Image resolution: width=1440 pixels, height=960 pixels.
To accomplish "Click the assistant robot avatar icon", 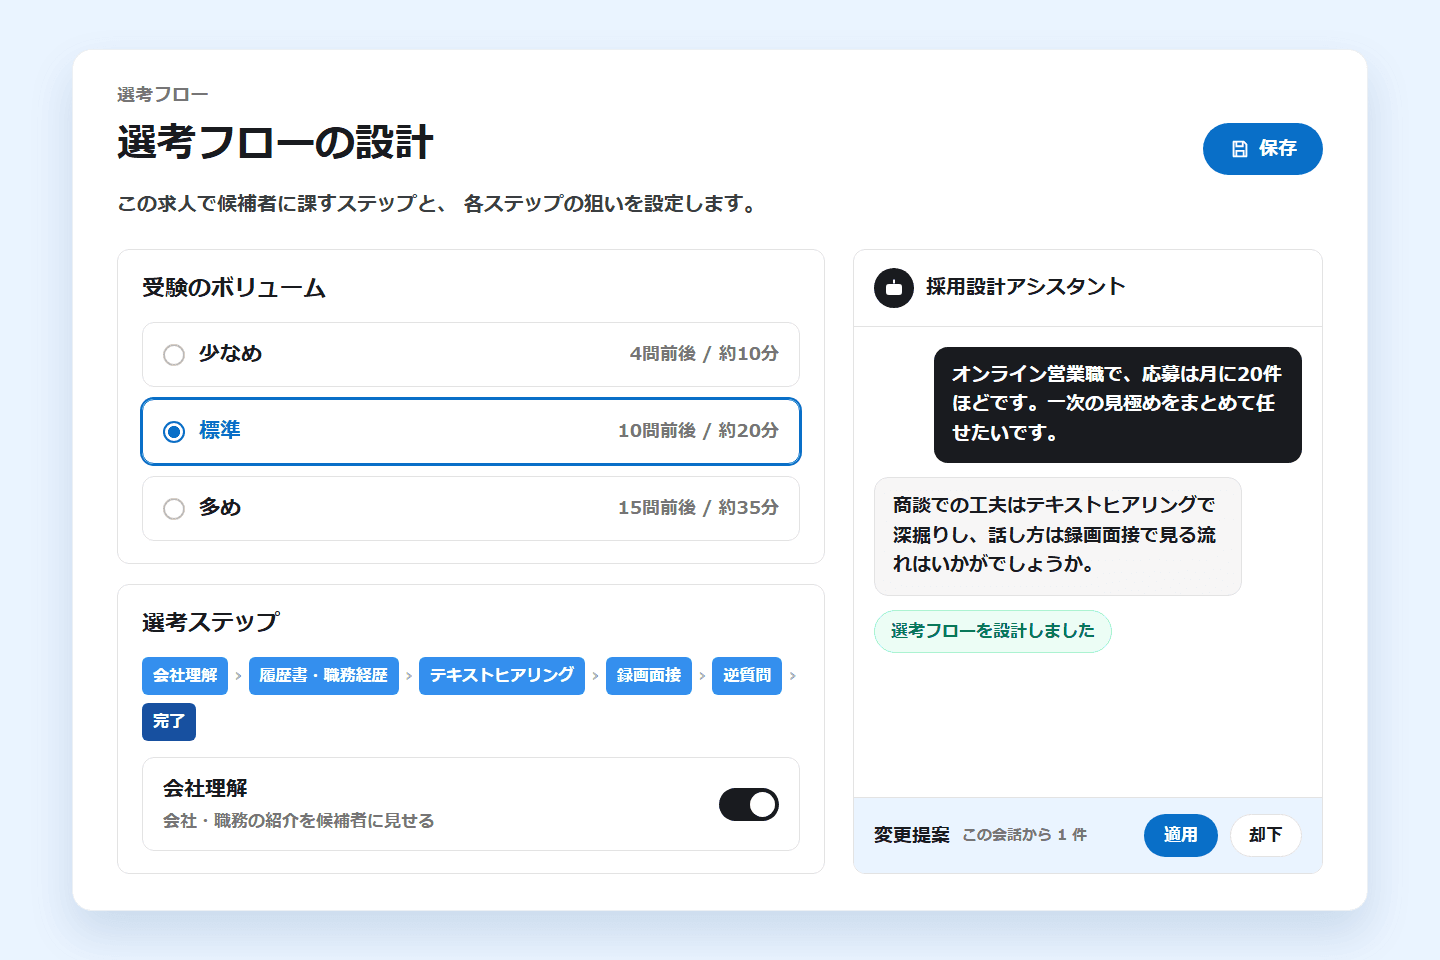I will point(894,288).
